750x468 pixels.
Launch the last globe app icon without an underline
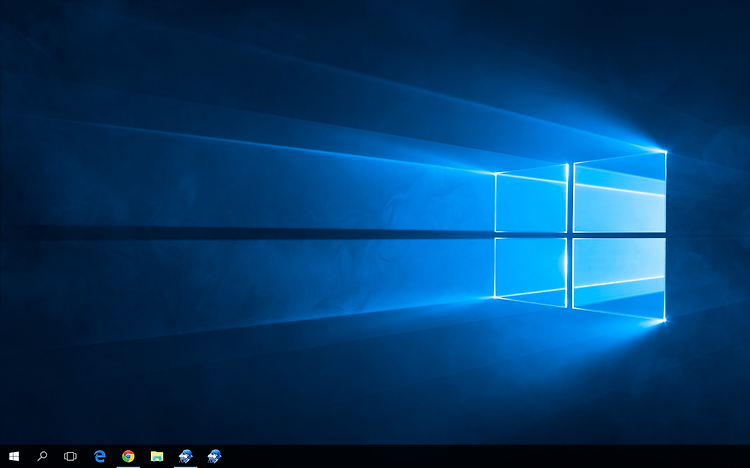214,457
